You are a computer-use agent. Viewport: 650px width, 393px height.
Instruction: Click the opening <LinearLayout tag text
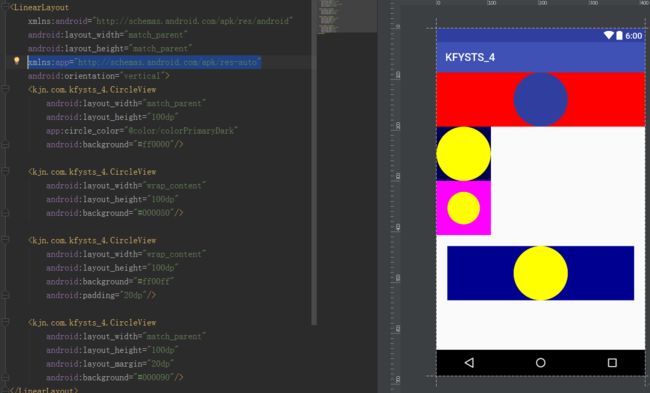click(x=40, y=7)
